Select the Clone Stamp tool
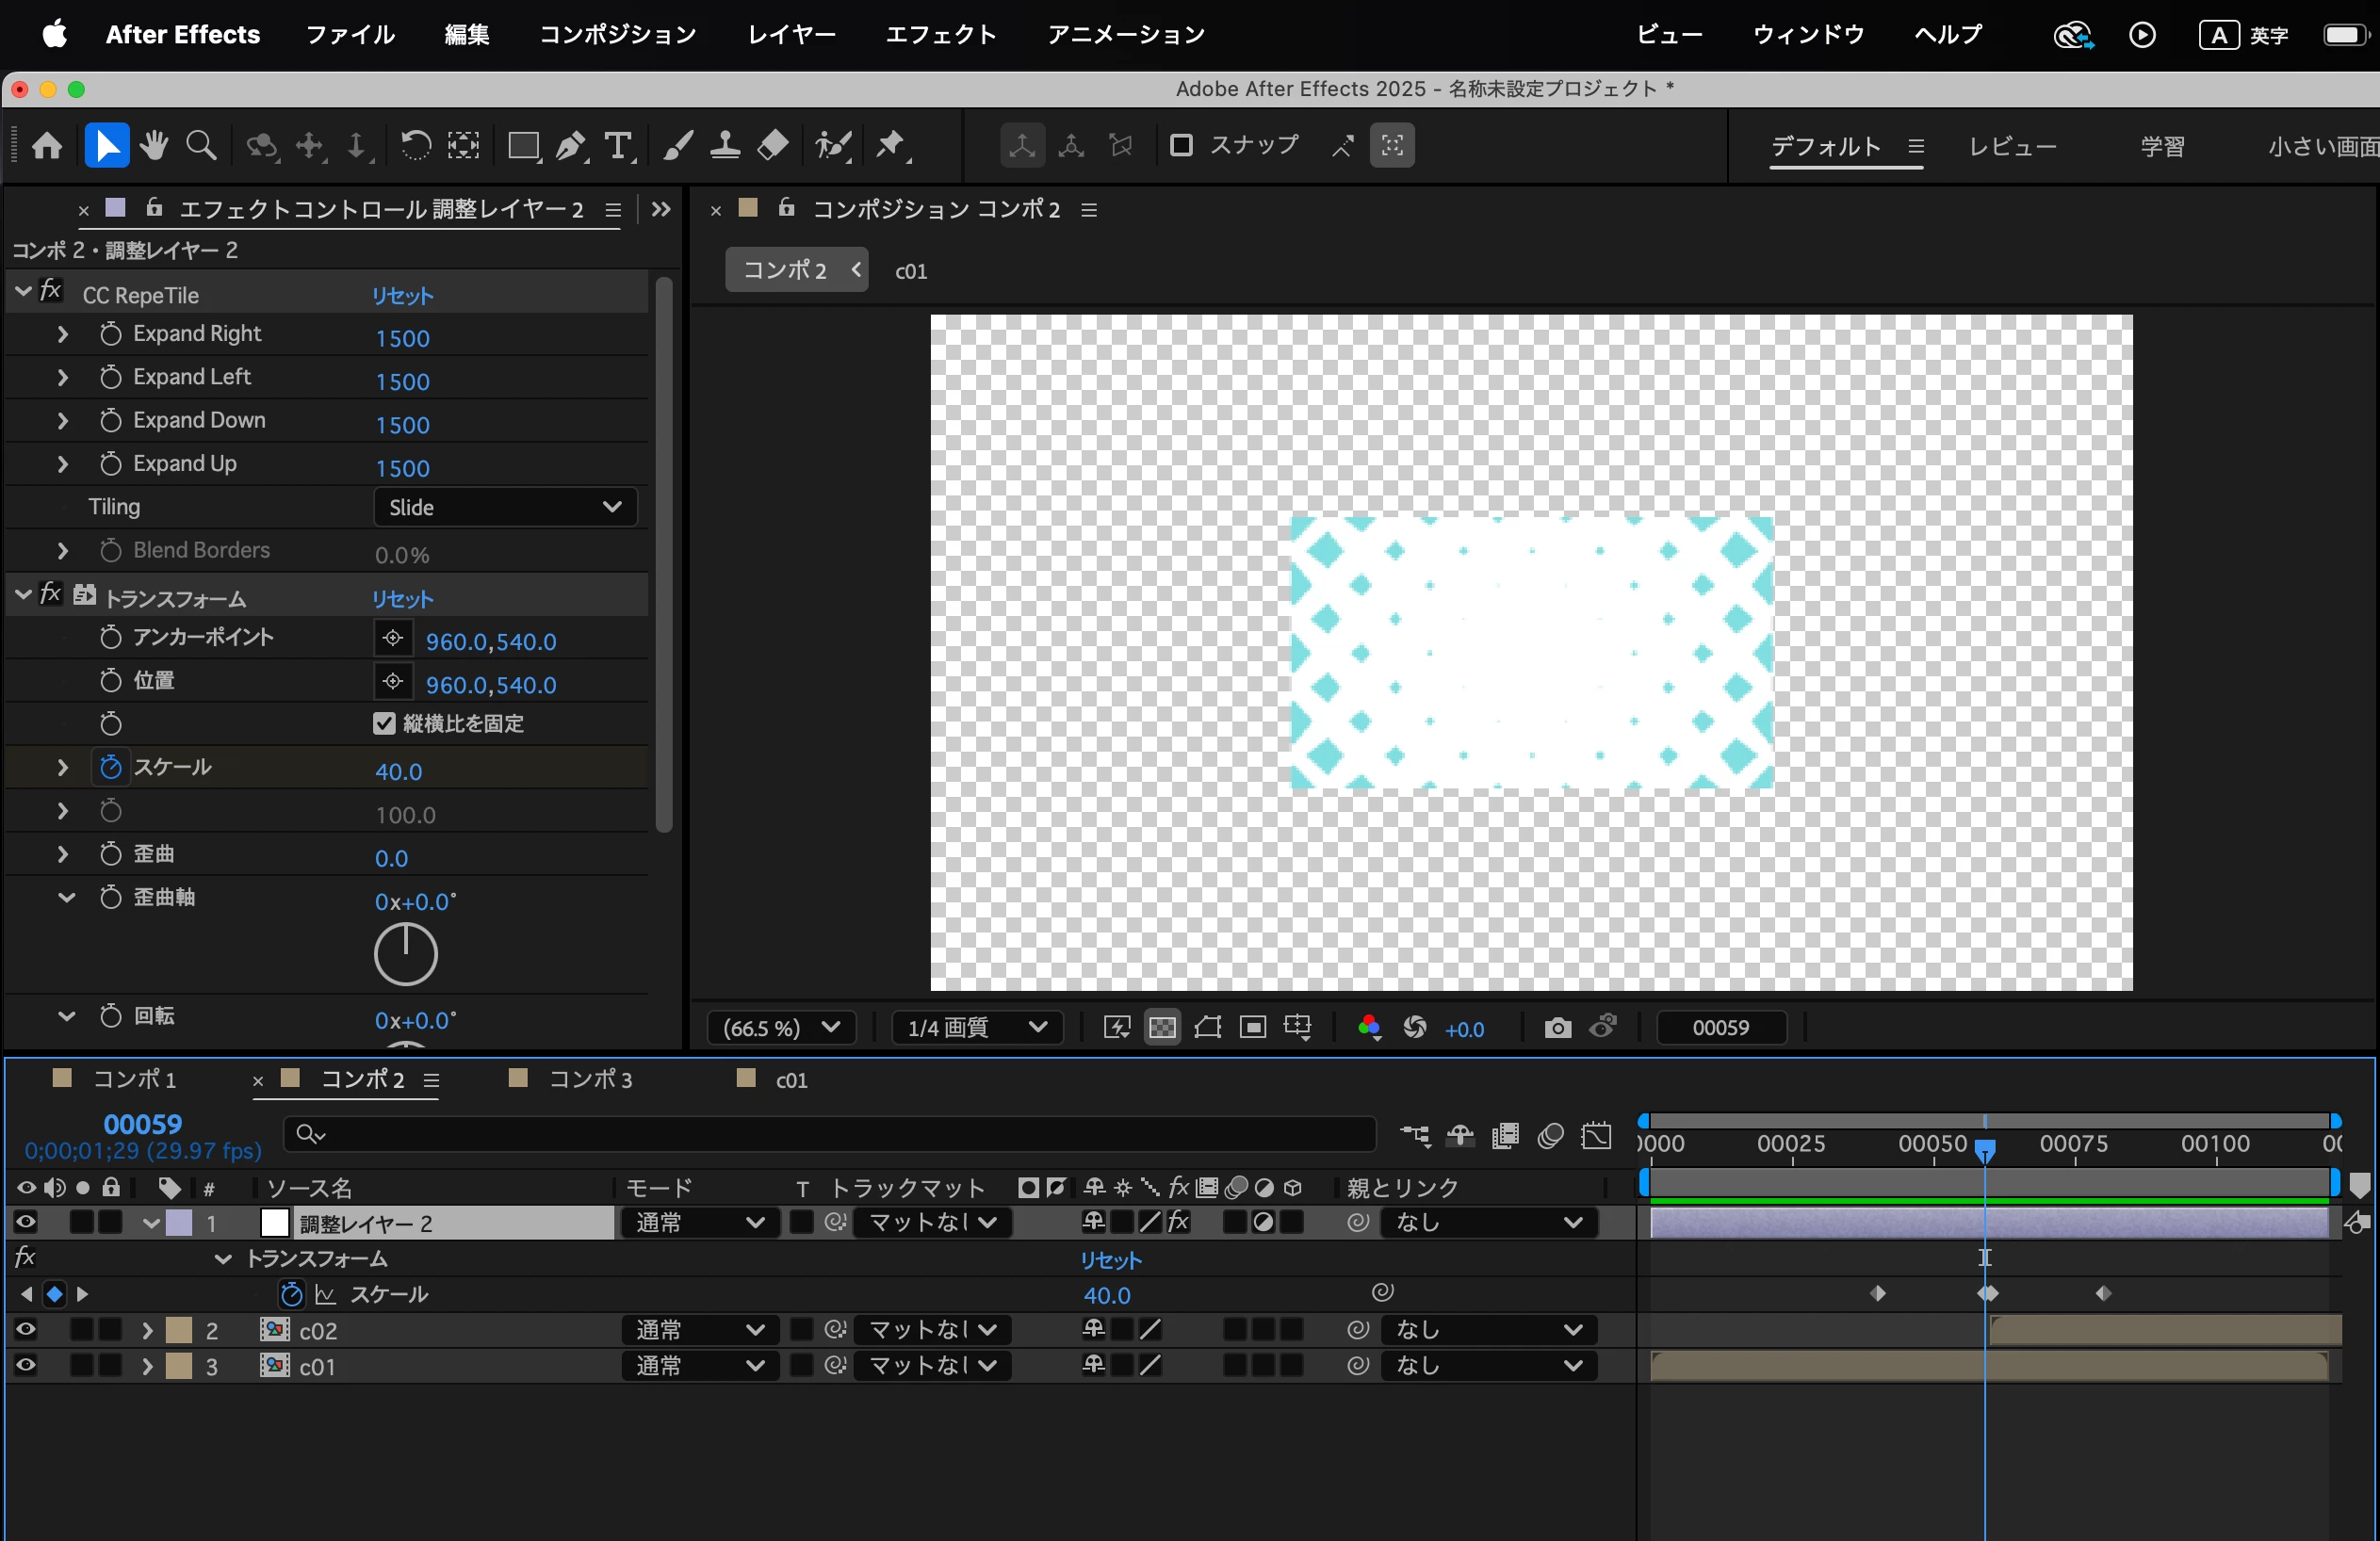2380x1541 pixels. click(725, 146)
